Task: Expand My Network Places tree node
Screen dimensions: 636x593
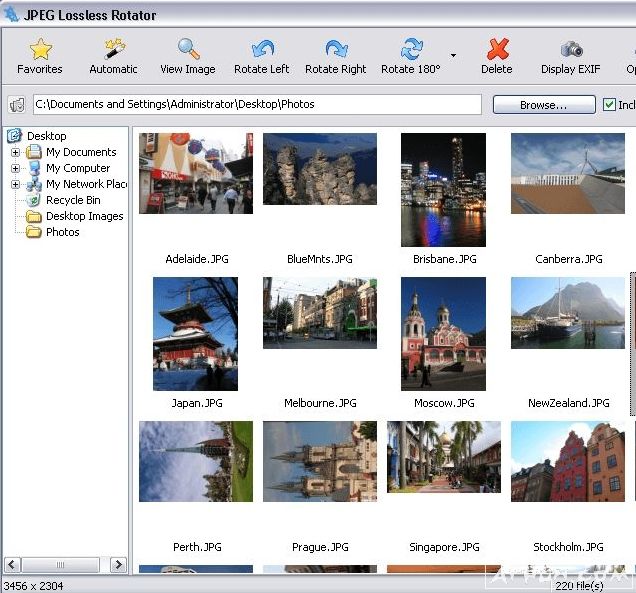Action: point(15,184)
